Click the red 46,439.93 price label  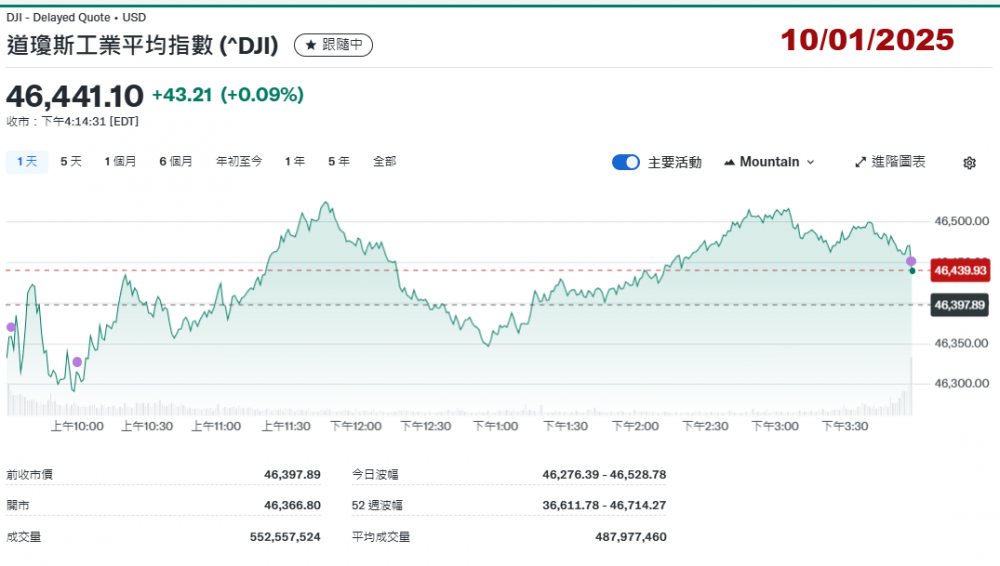959,270
